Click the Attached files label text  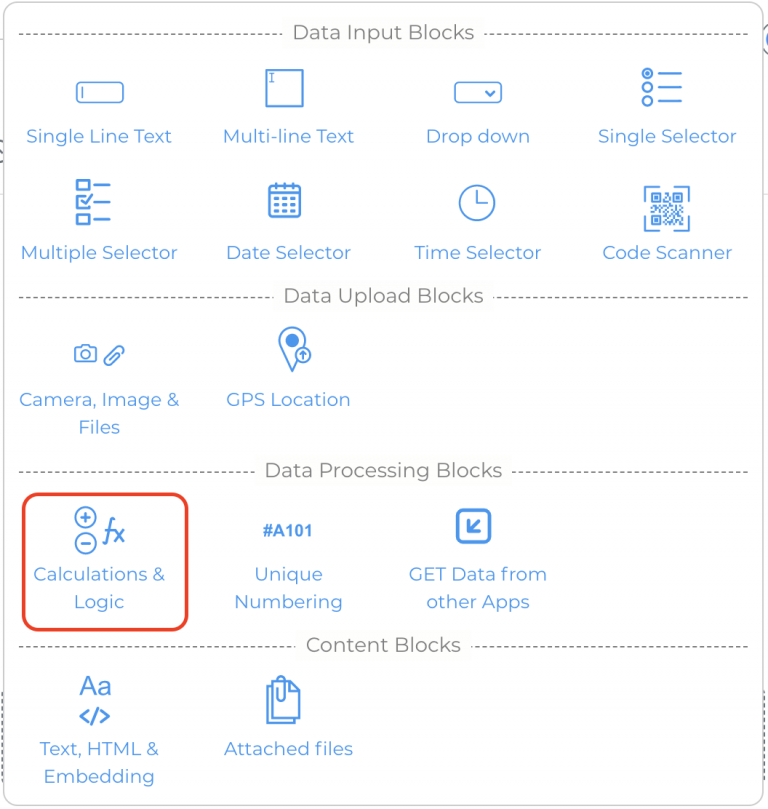coord(288,749)
